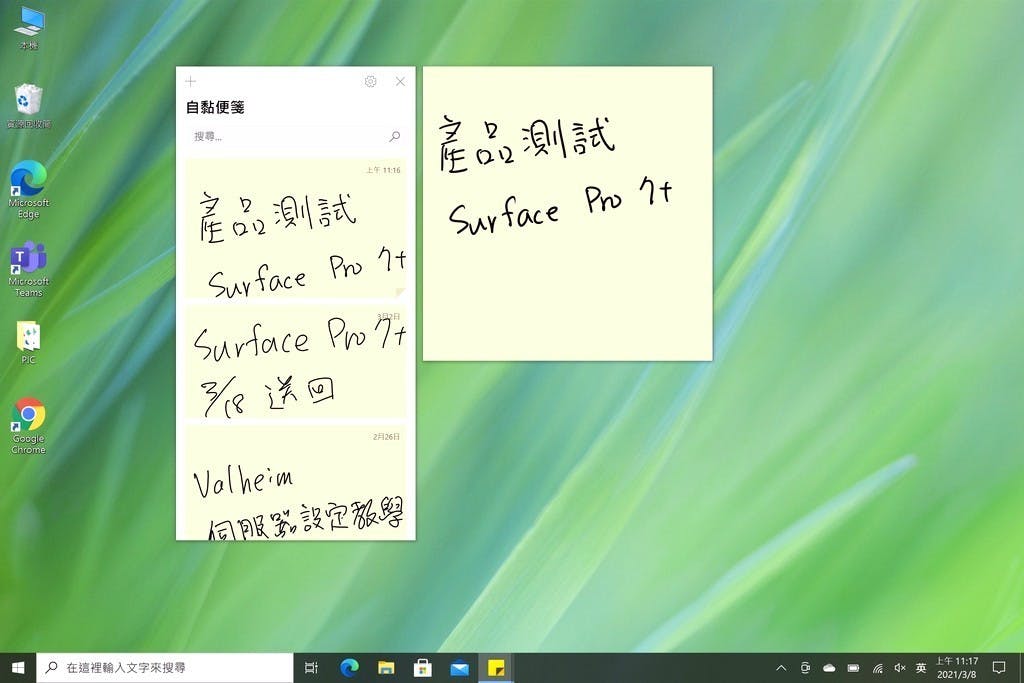Click the magnifier search icon in notes list
This screenshot has height=683, width=1024.
[394, 136]
